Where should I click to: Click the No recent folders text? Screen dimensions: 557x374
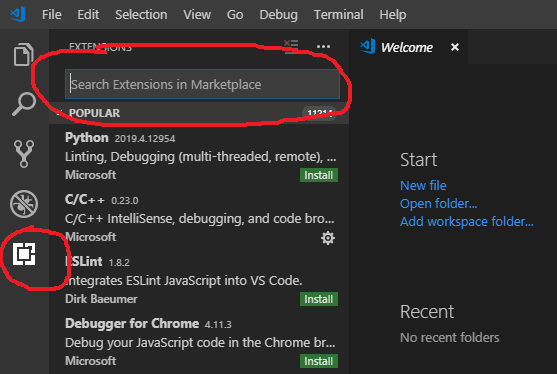tap(449, 337)
